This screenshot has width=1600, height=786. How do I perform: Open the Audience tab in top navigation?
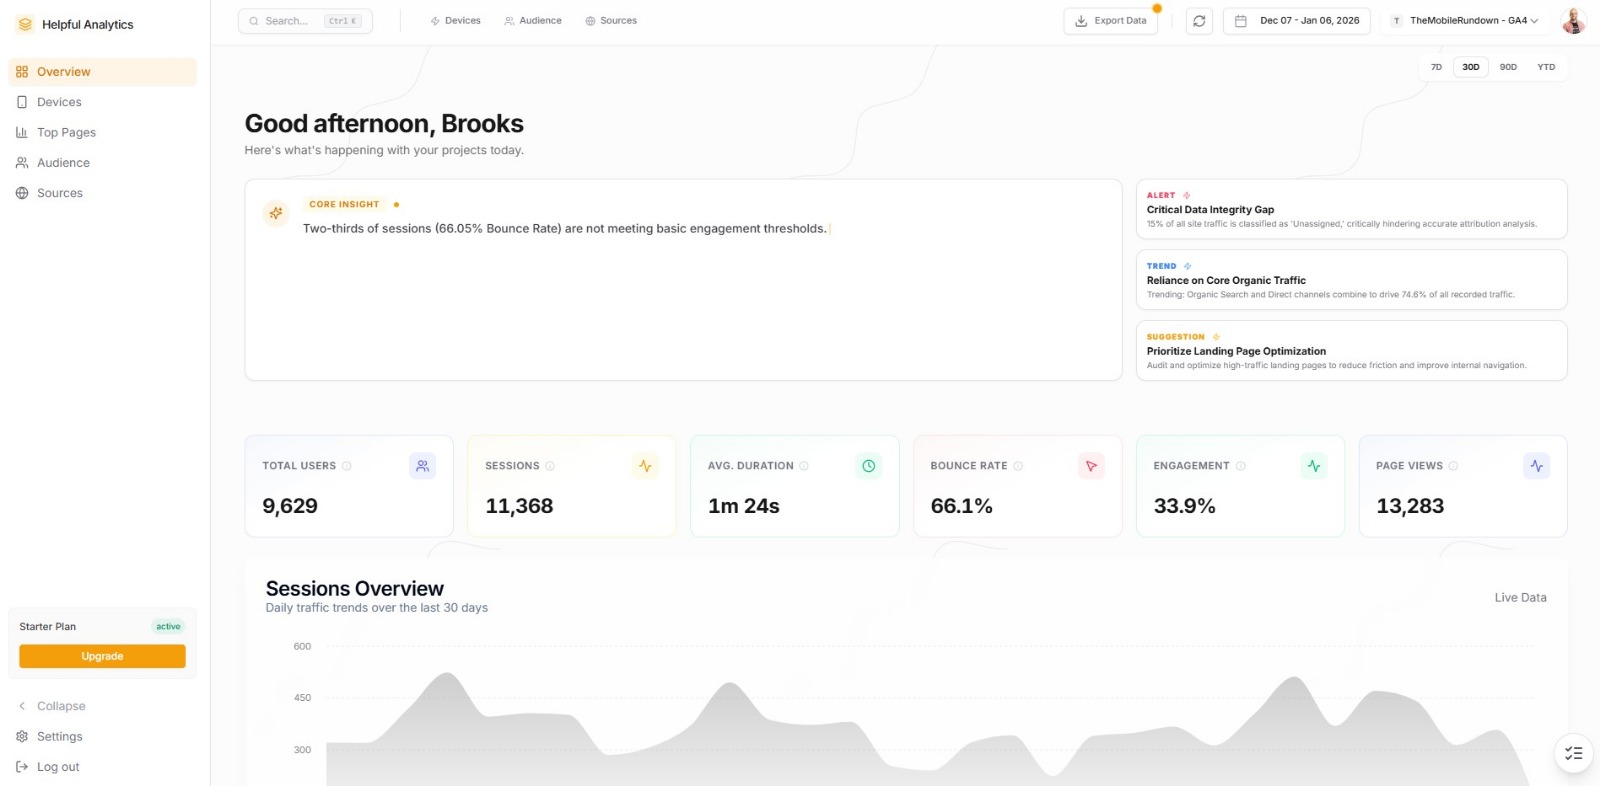(533, 21)
